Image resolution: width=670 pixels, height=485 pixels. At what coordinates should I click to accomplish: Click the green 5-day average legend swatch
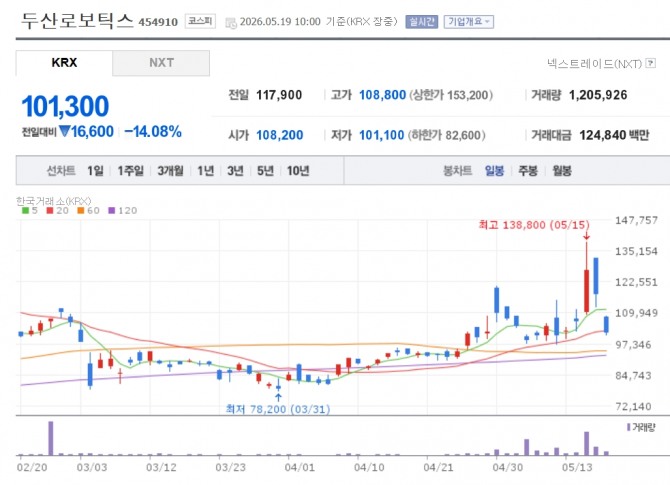26,211
